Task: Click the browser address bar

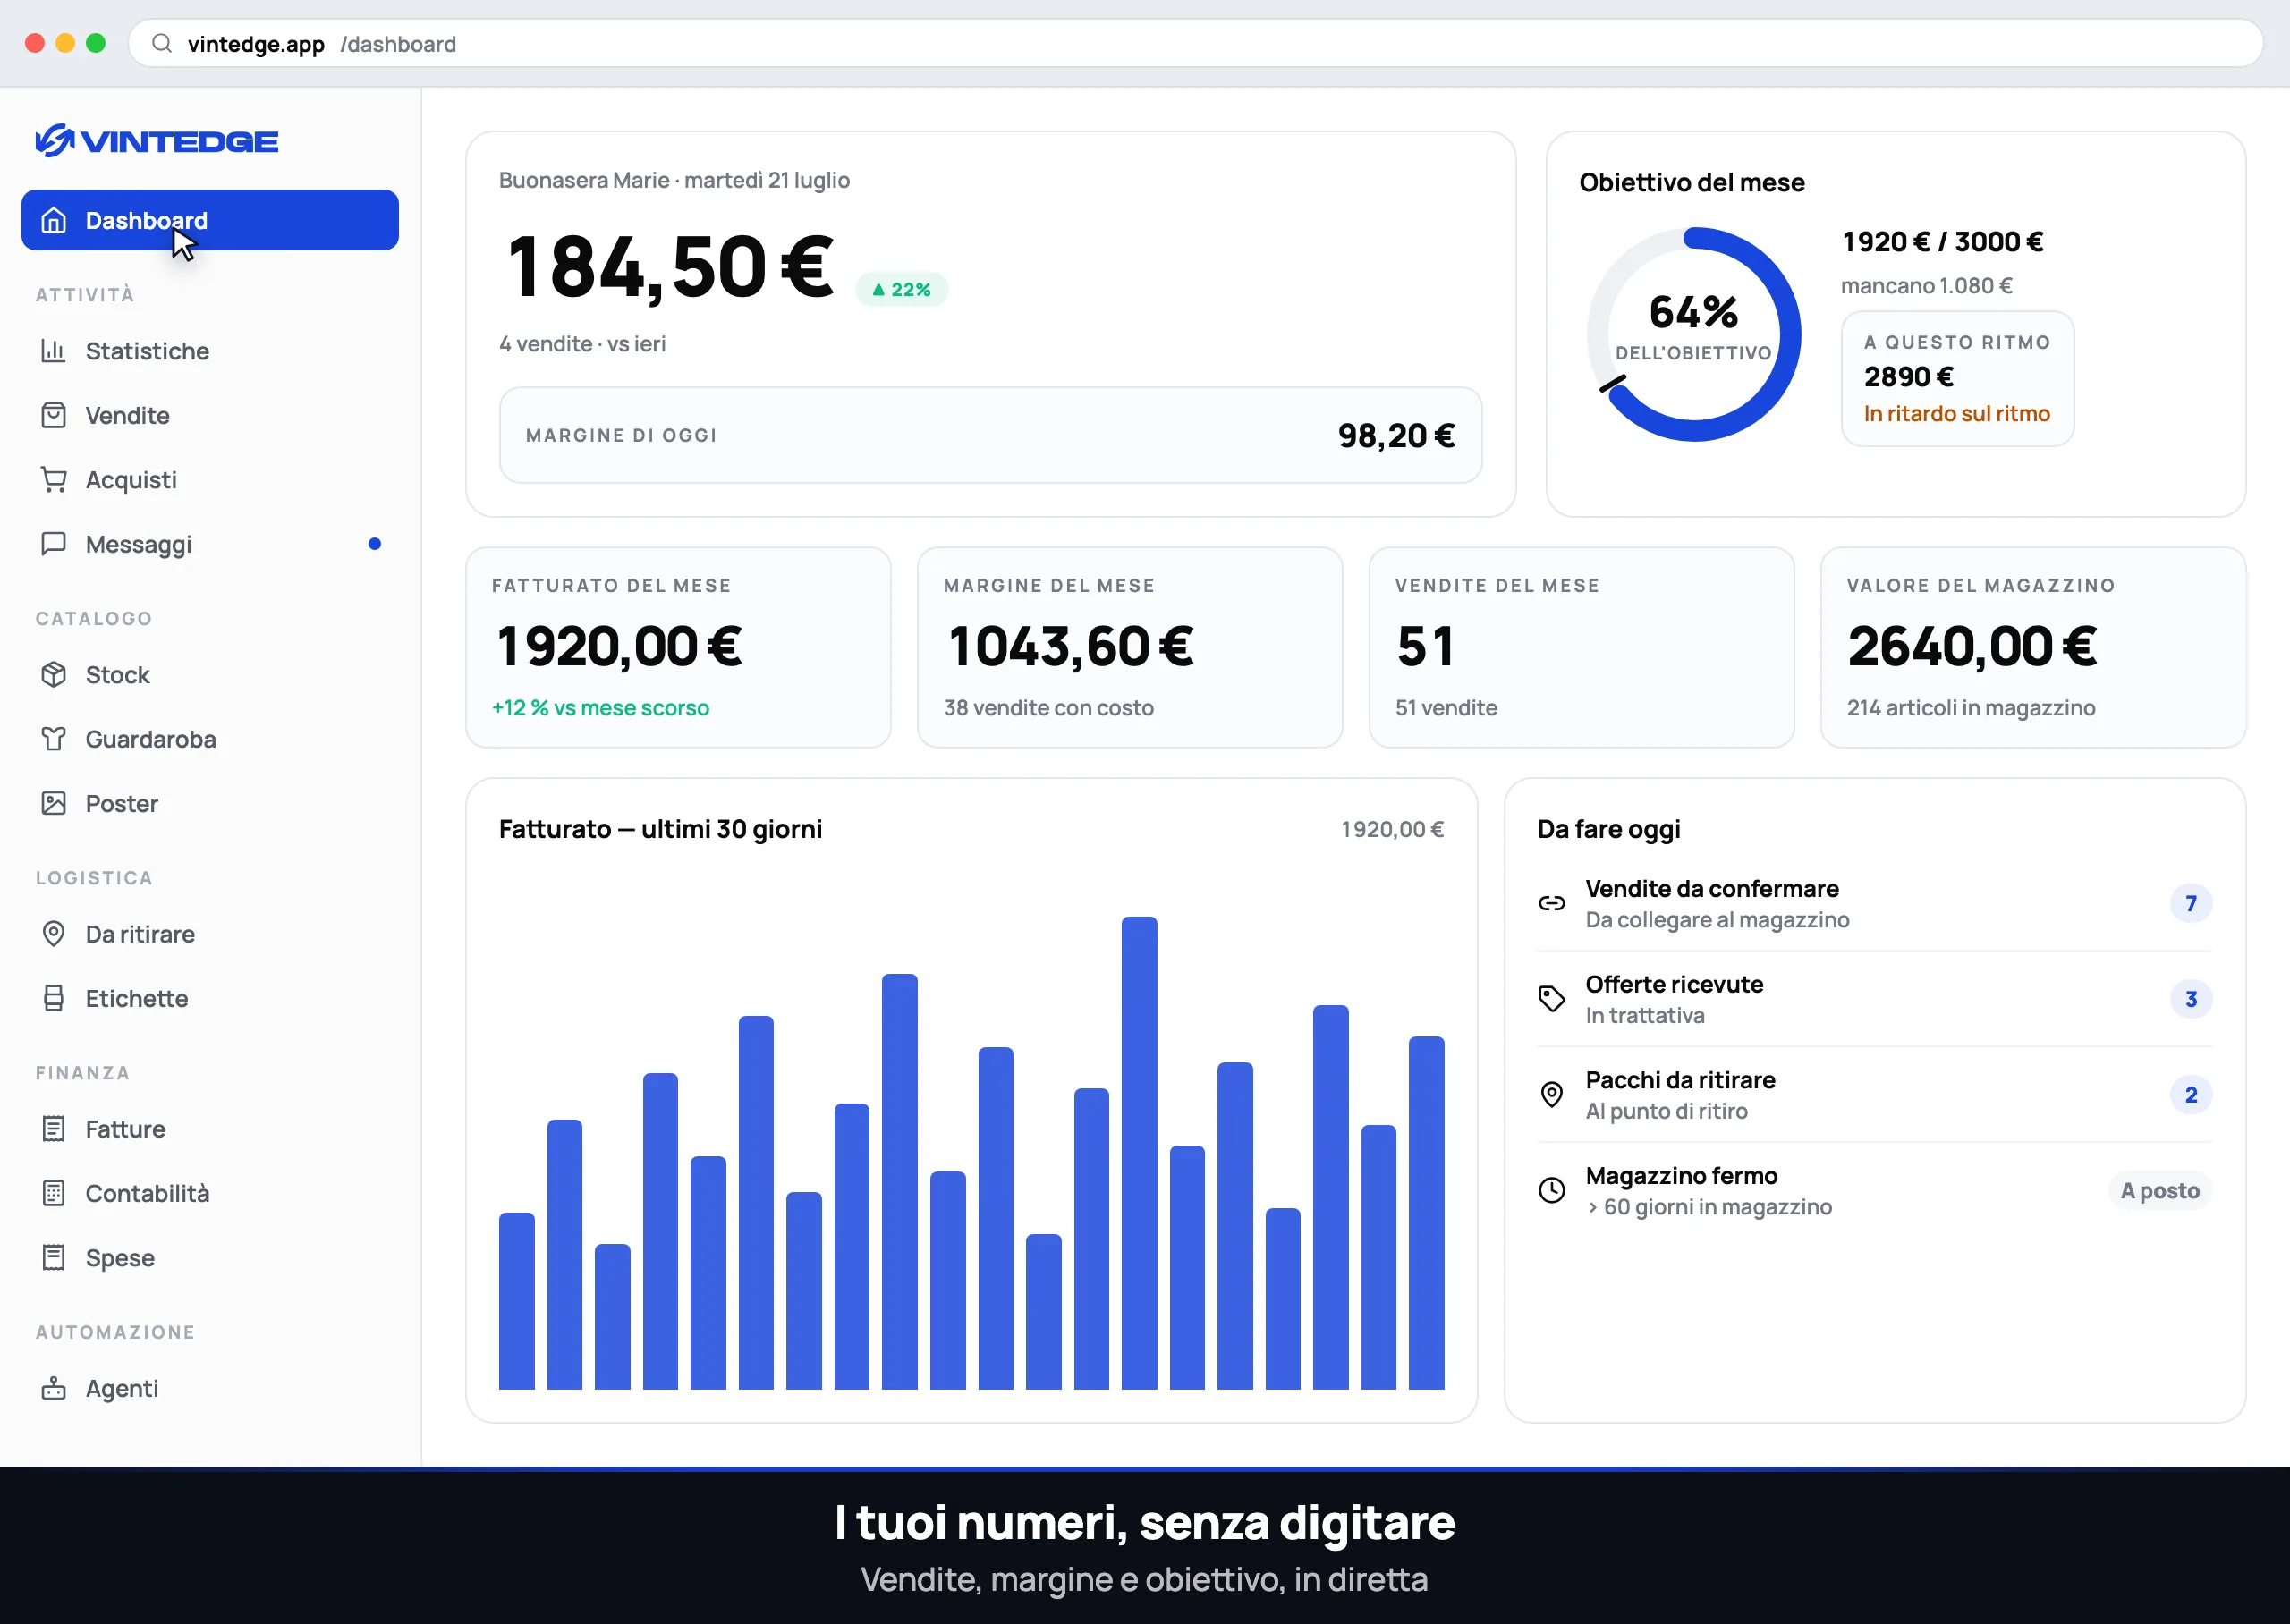Action: pyautogui.click(x=1195, y=44)
